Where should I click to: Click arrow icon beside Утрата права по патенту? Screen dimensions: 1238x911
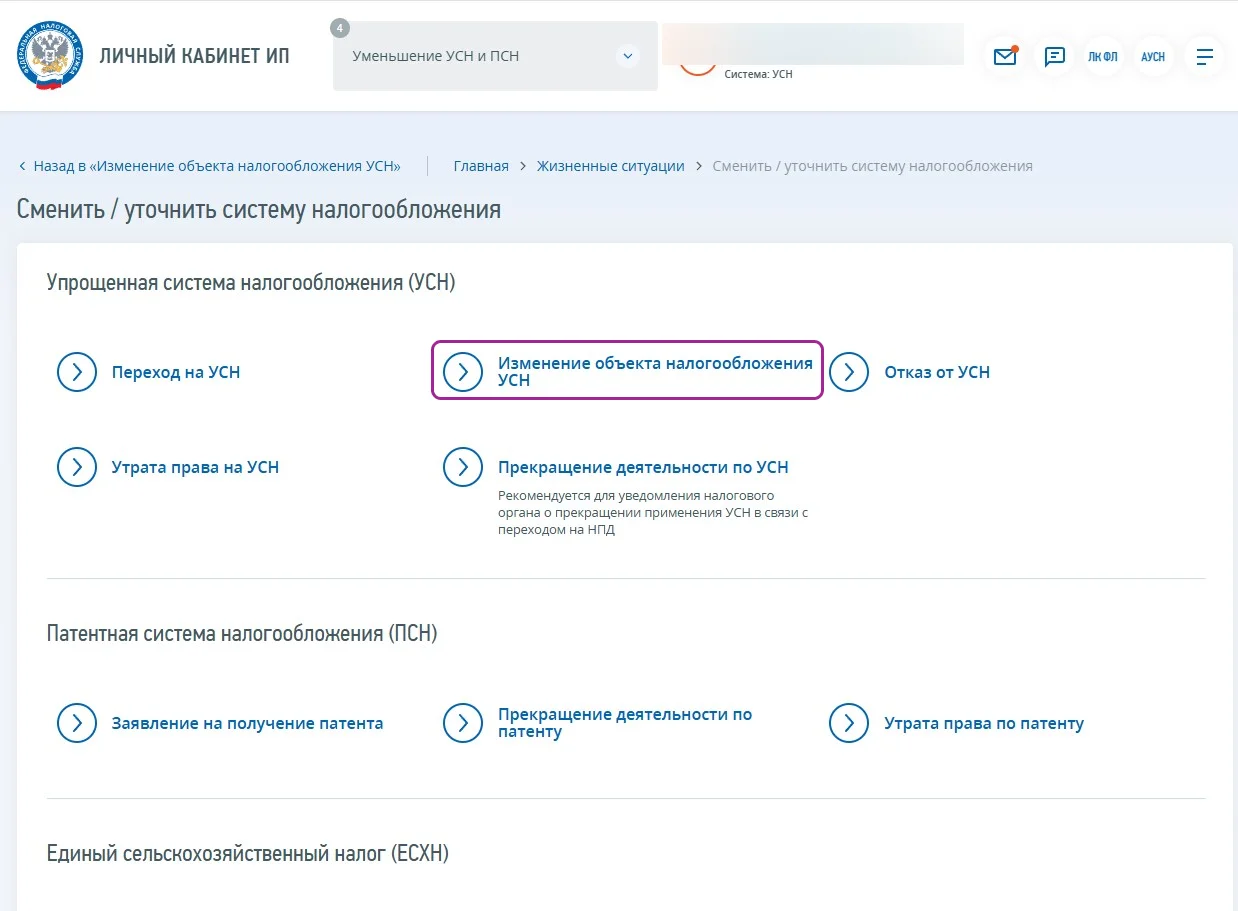coord(849,723)
